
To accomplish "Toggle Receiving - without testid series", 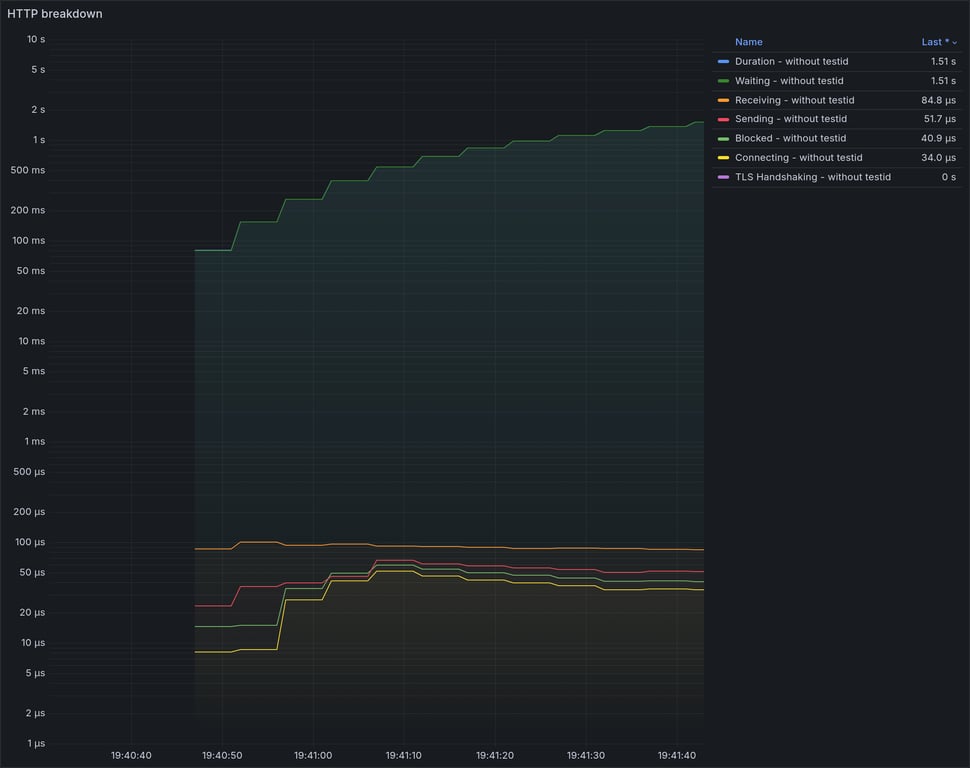I will (x=794, y=100).
